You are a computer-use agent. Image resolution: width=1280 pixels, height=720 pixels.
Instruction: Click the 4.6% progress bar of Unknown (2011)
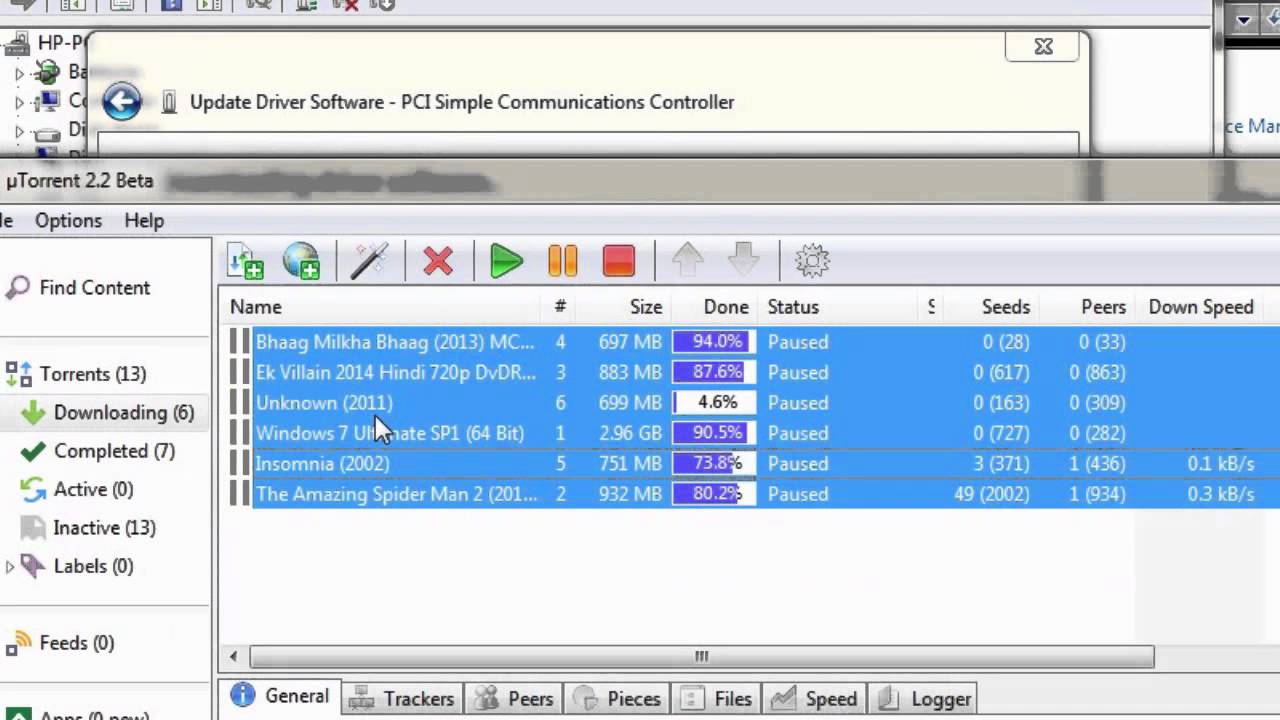coord(713,403)
